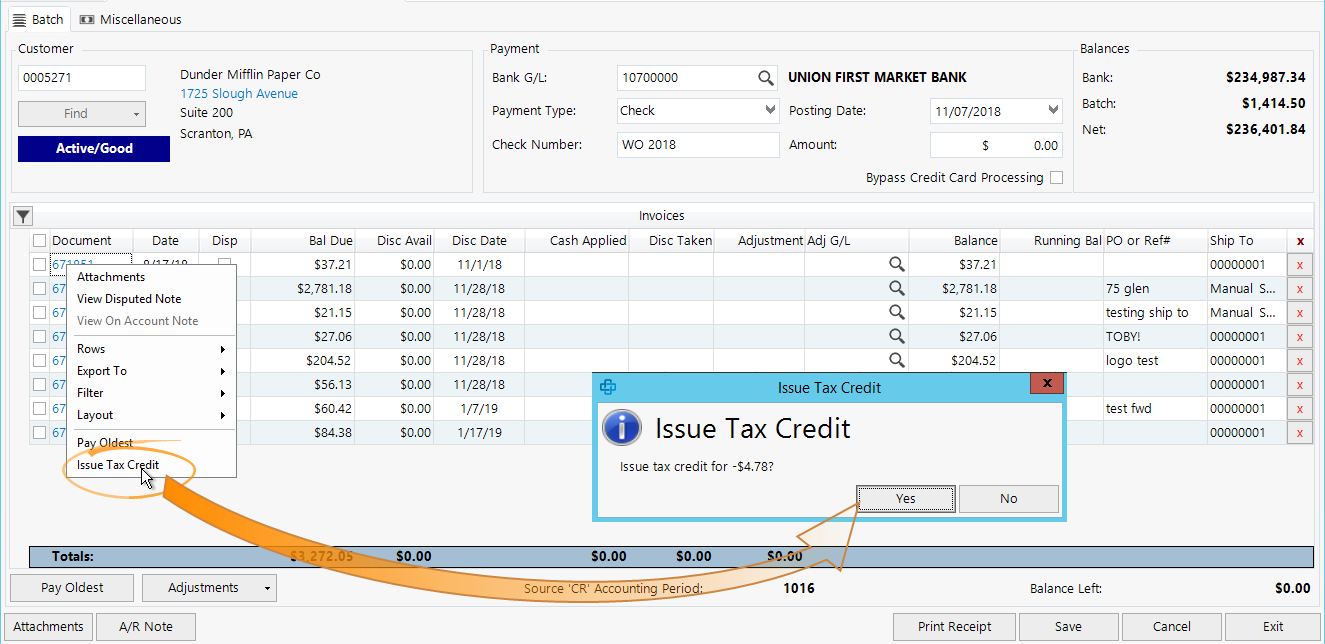Open the Bank G/L lookup magnifier
This screenshot has height=644, width=1325.
[766, 77]
